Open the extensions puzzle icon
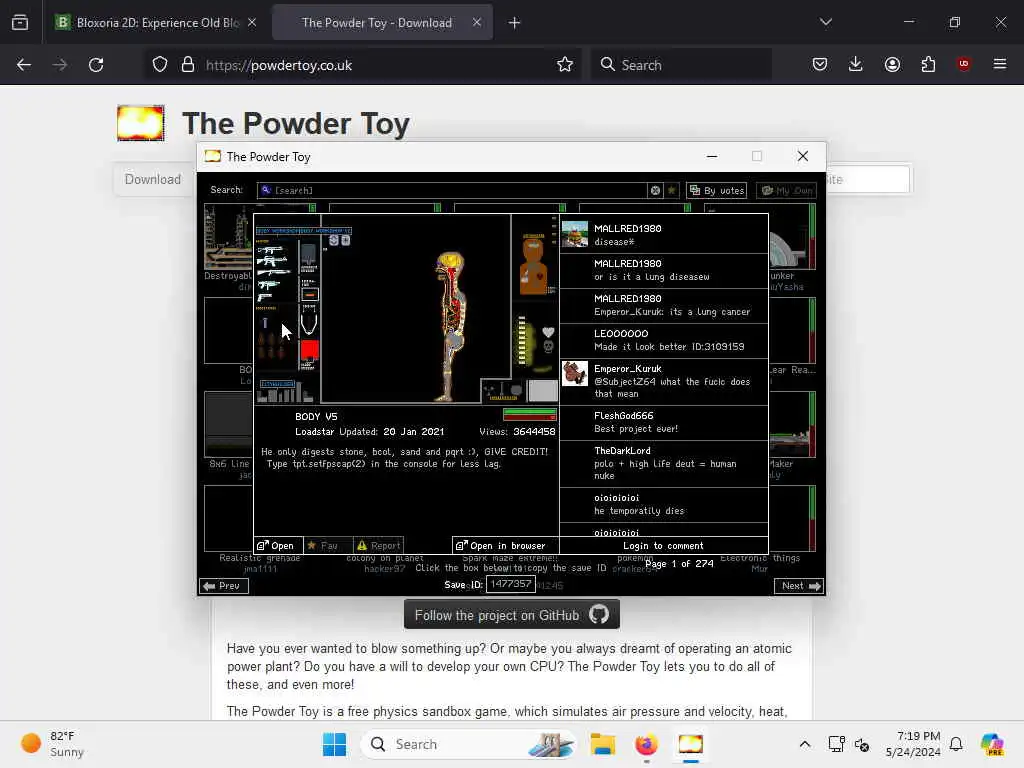 tap(928, 64)
